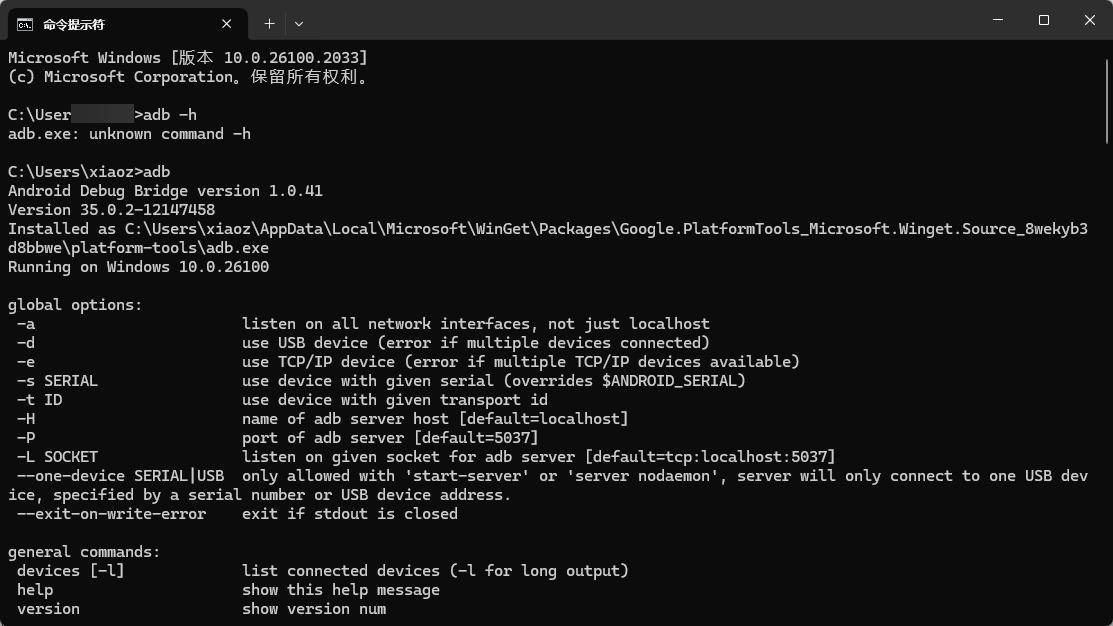The image size is (1113, 626).
Task: Open a new terminal tab with plus icon
Action: pyautogui.click(x=270, y=24)
